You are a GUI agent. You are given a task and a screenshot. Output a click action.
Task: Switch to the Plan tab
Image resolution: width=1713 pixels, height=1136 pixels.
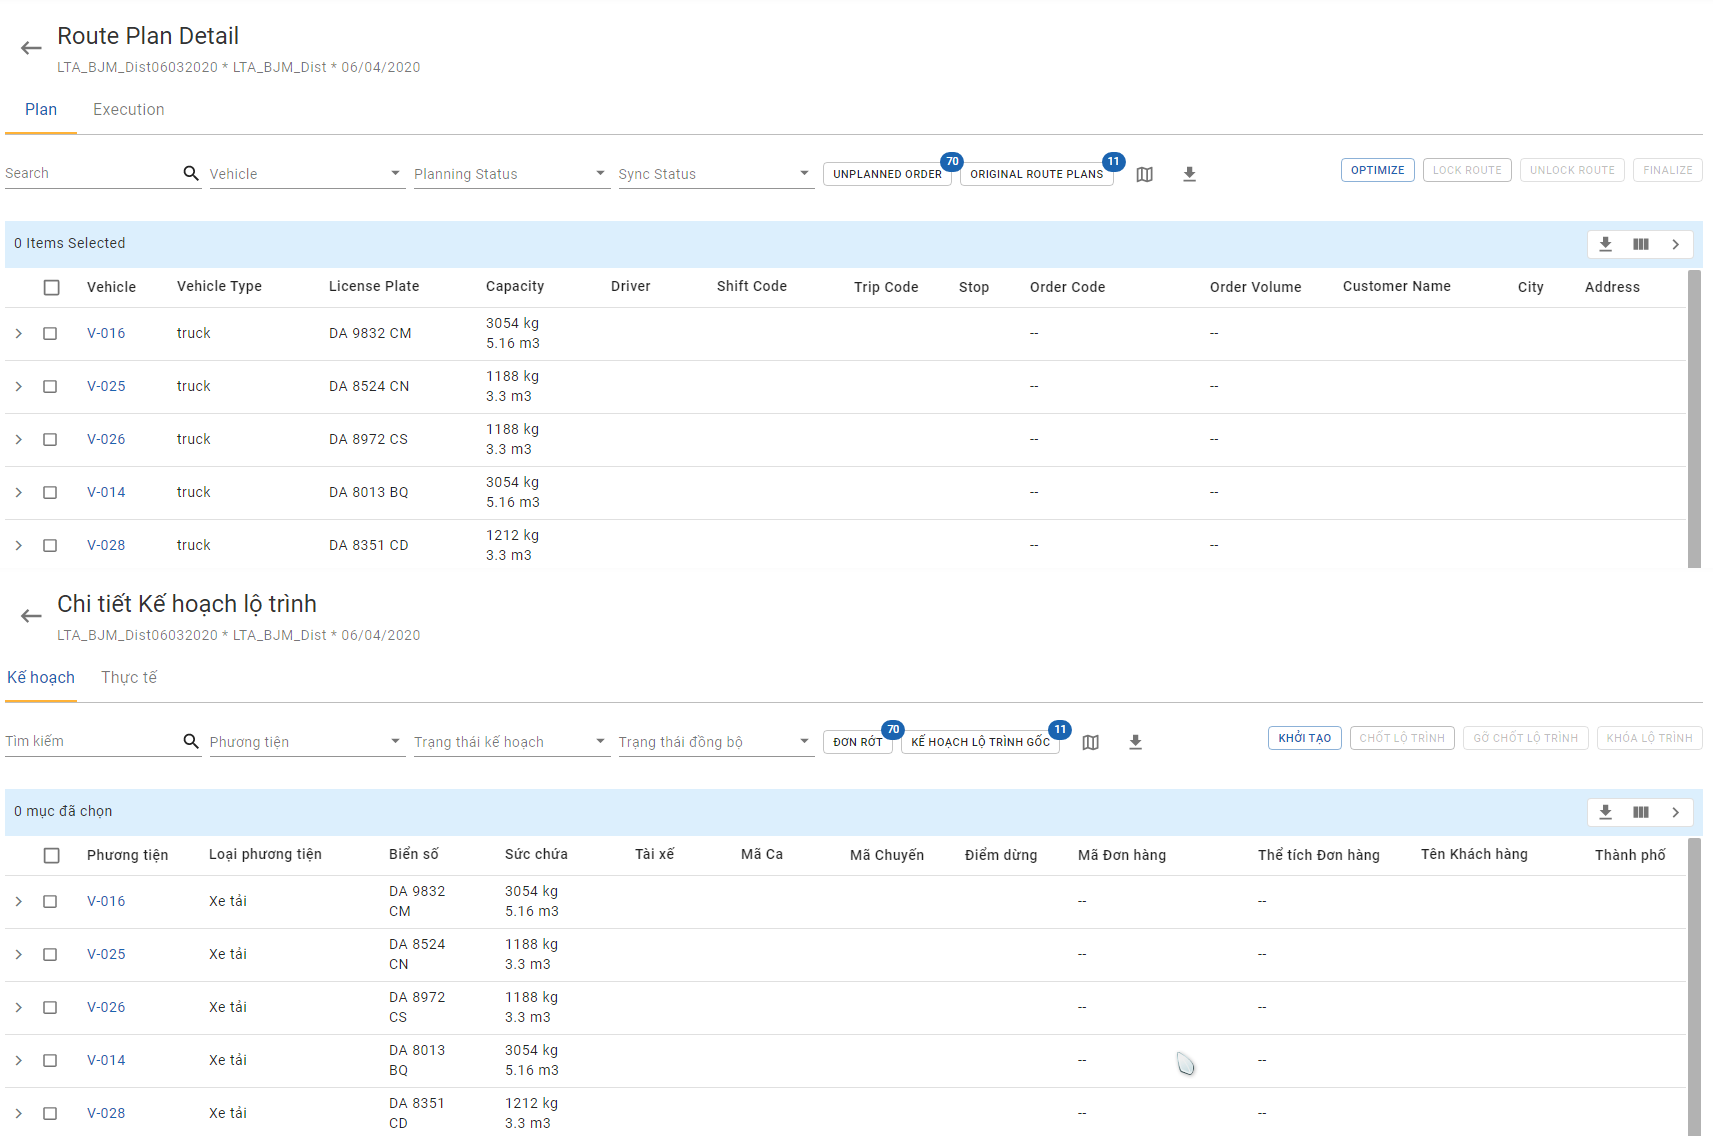tap(41, 110)
